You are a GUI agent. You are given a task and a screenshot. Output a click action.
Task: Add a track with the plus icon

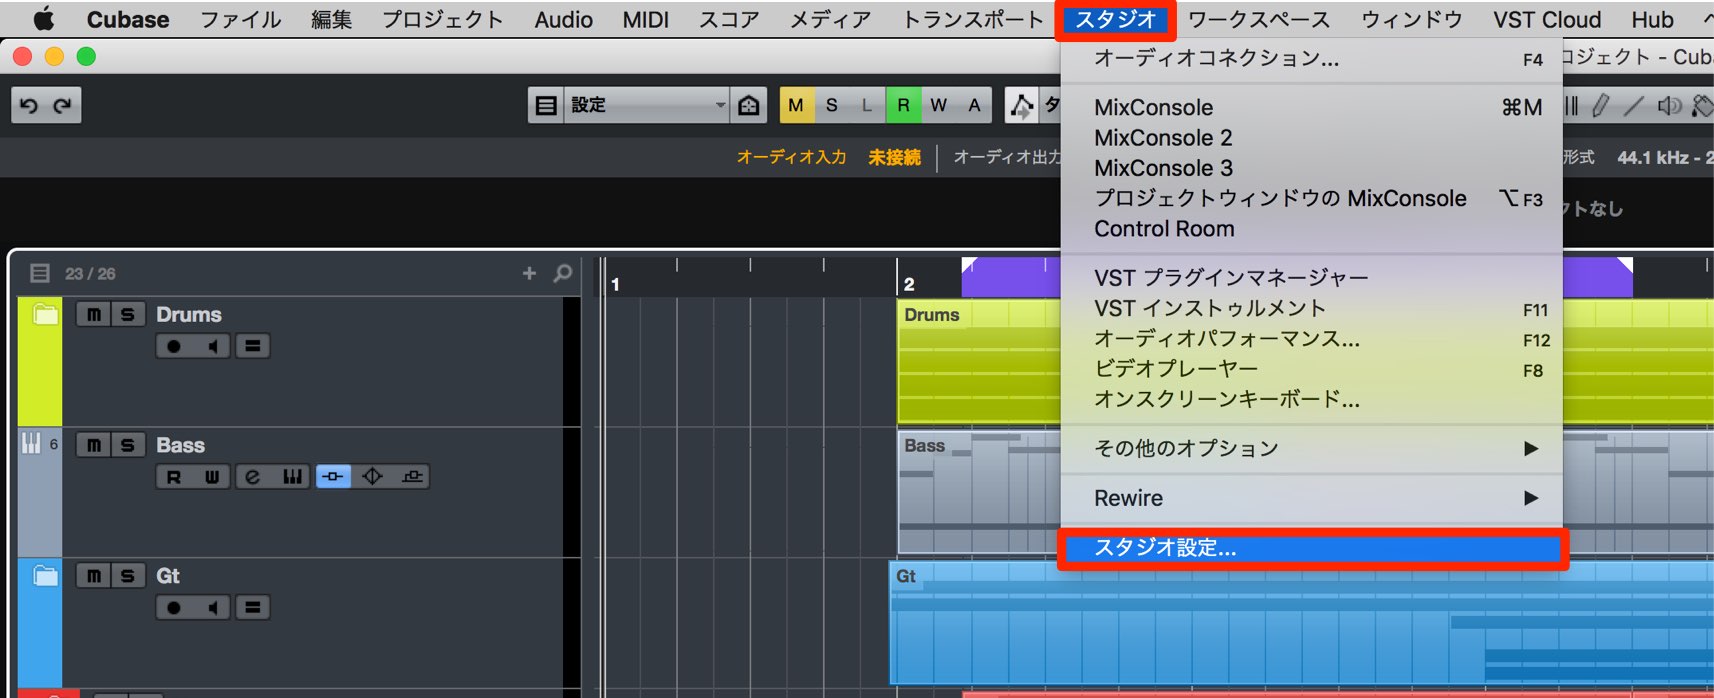(529, 273)
